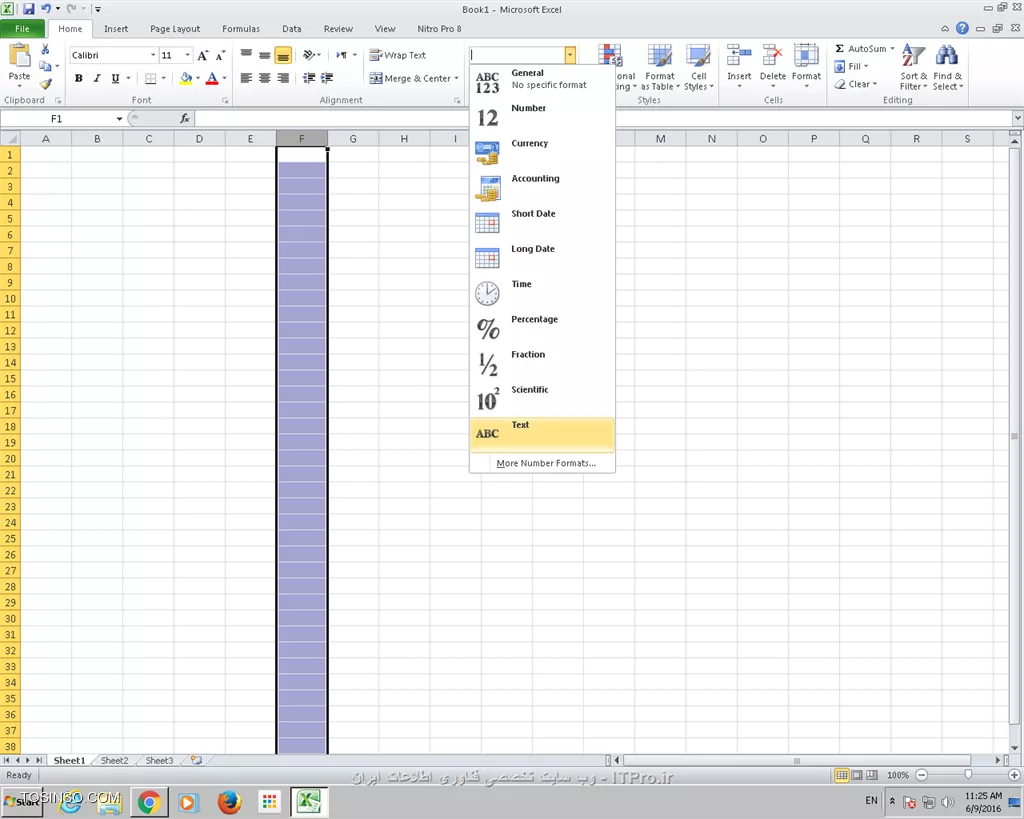Toggle Bold formatting
Viewport: 1024px width, 819px height.
[78, 78]
